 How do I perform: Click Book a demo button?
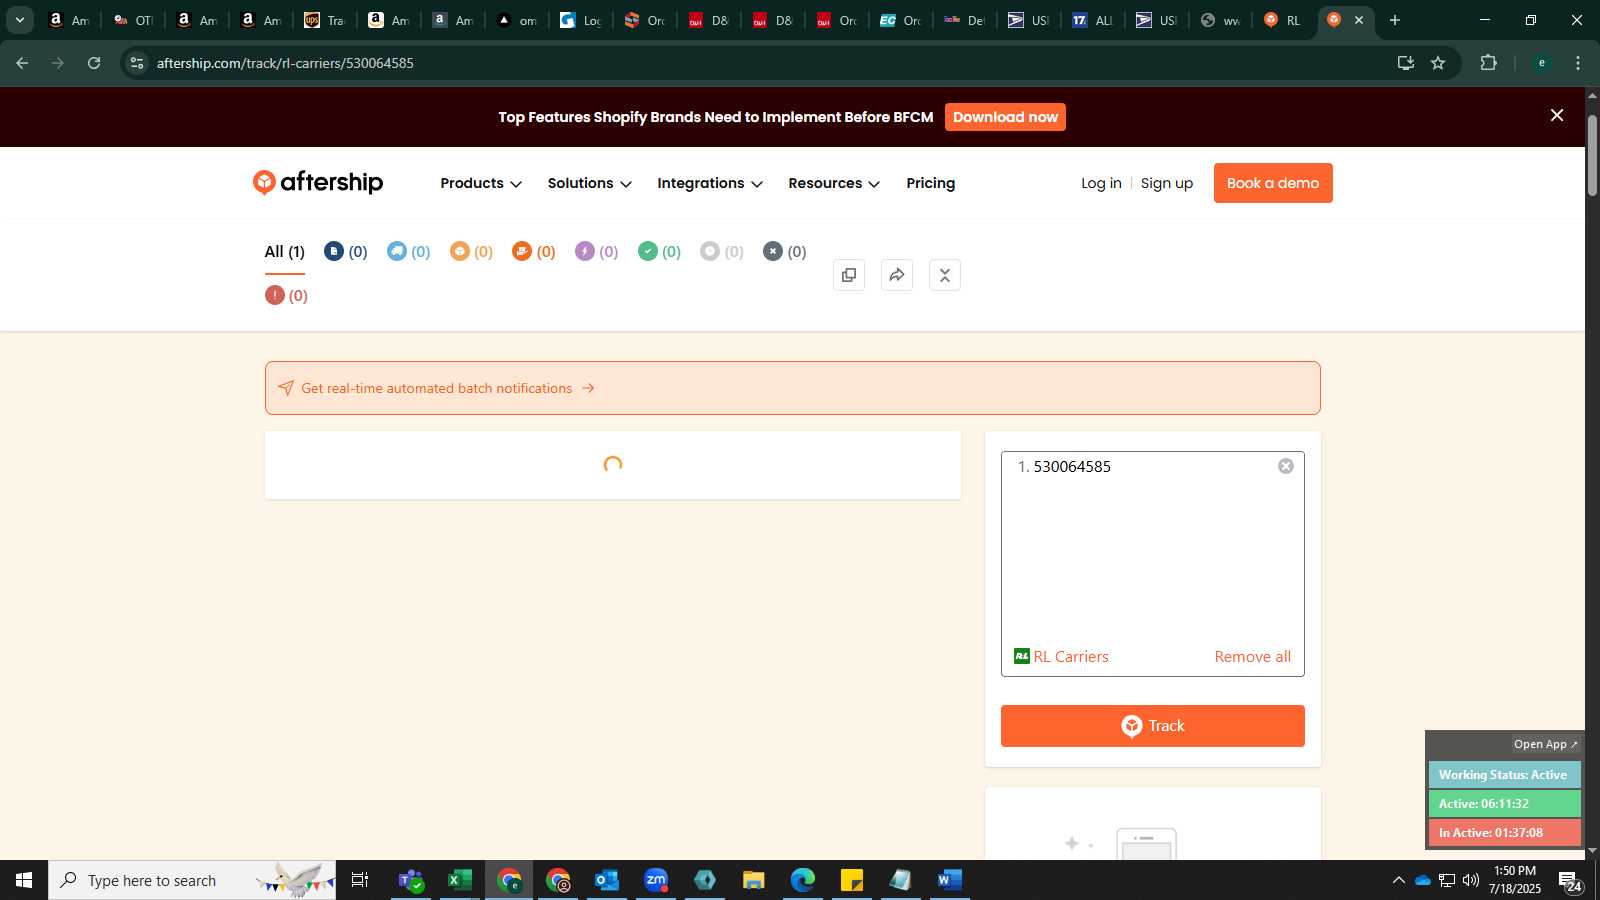[x=1273, y=183]
